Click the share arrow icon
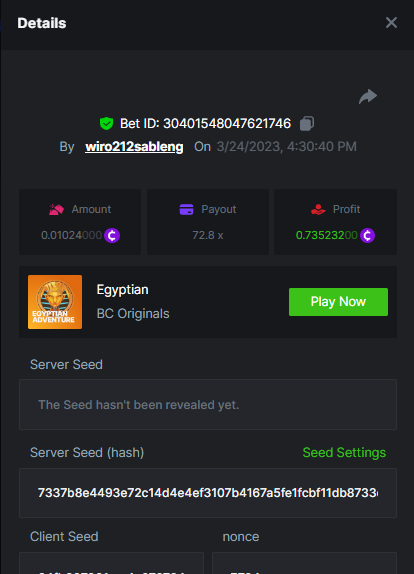The width and height of the screenshot is (414, 574). [368, 97]
